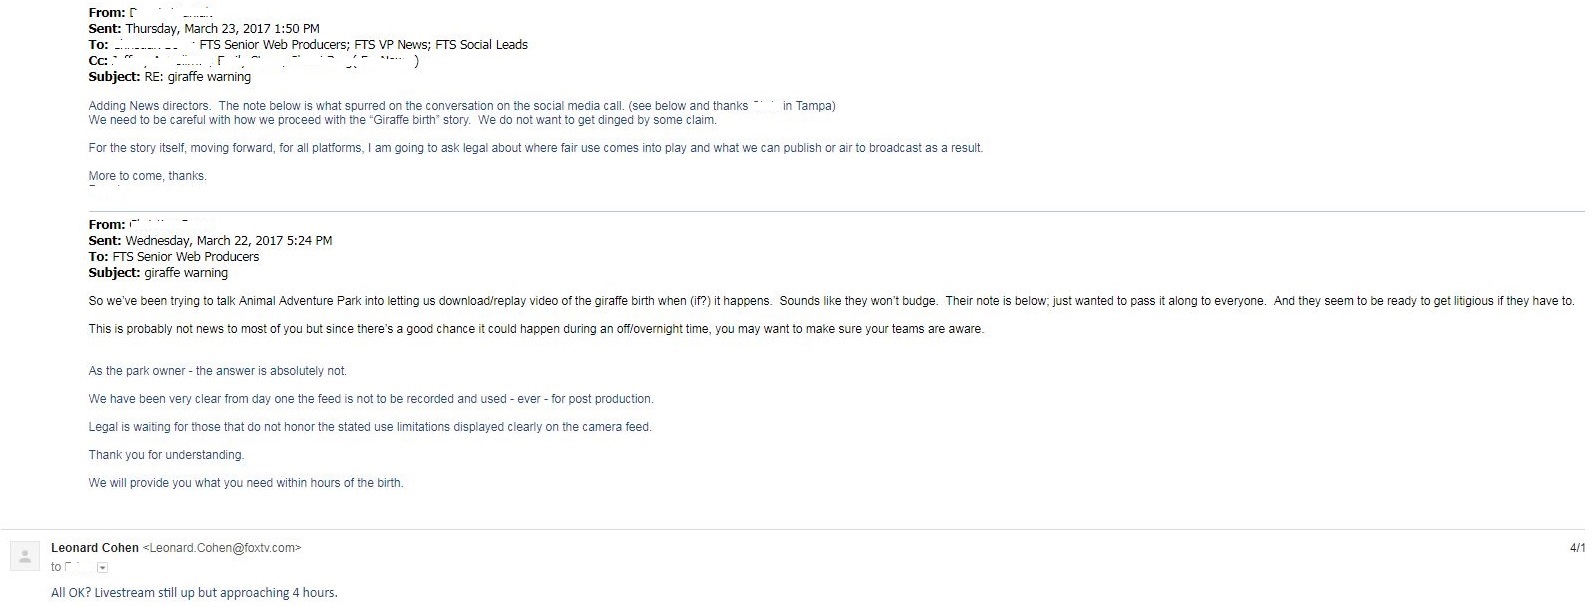Click "As the park owner" sentence
The image size is (1595, 606).
pos(217,371)
